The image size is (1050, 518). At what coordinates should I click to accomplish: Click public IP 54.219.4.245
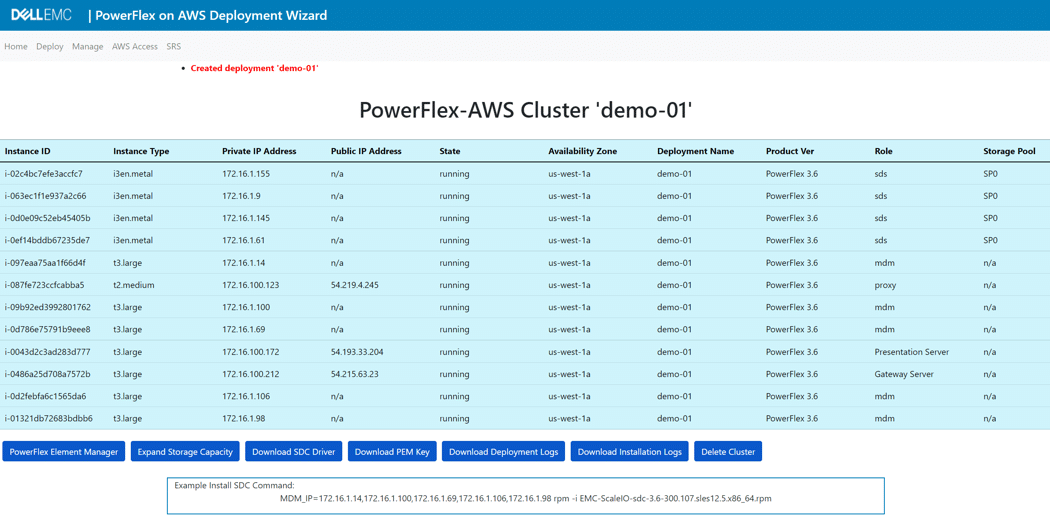click(x=355, y=285)
